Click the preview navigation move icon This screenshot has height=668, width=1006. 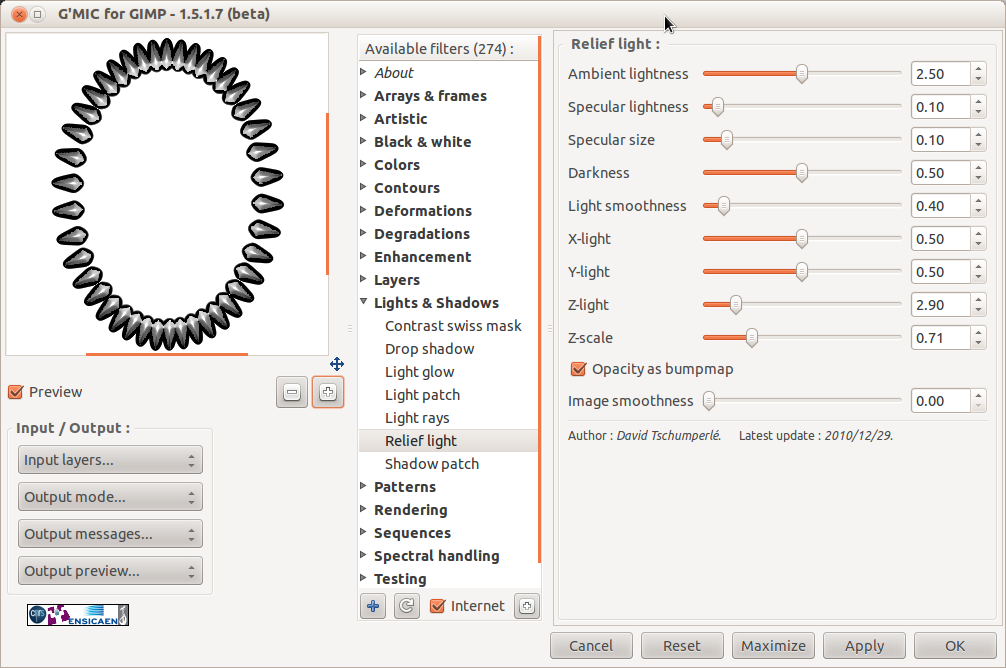click(337, 364)
